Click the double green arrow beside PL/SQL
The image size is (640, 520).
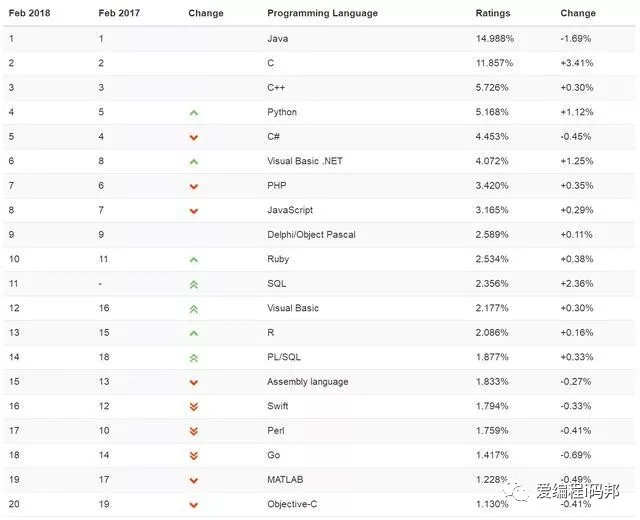point(194,358)
